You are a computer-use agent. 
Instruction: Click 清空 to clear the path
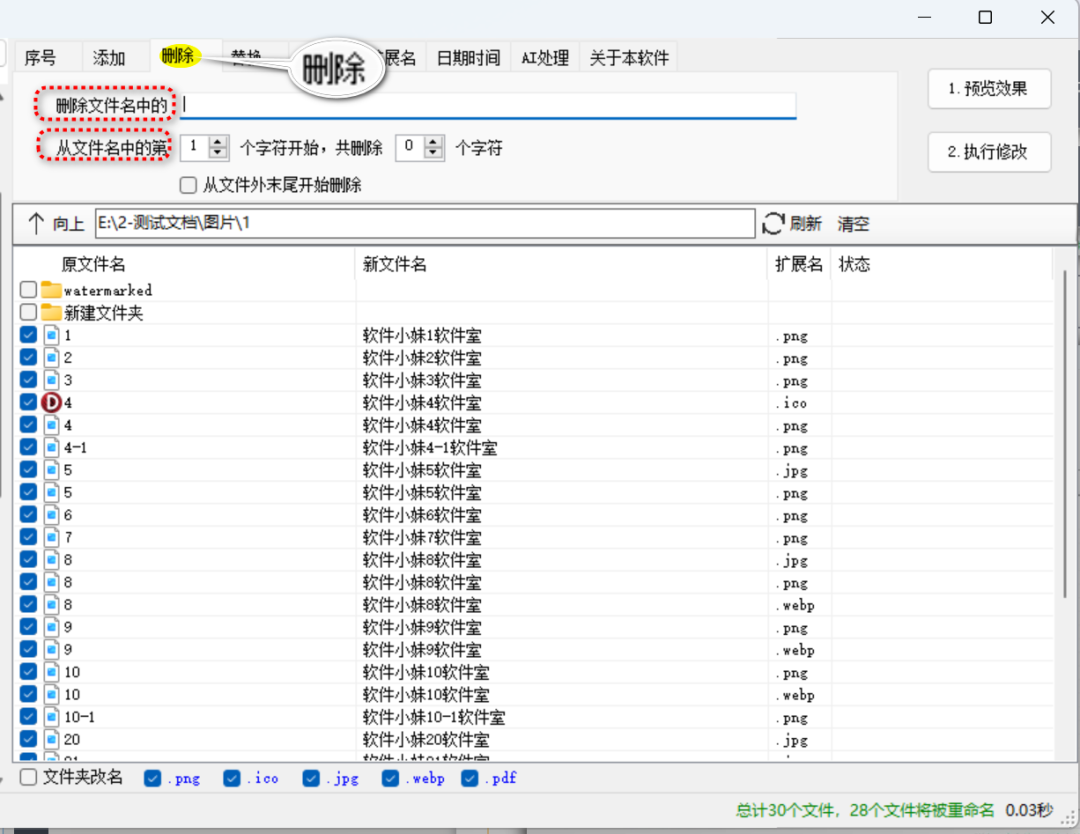tap(852, 223)
